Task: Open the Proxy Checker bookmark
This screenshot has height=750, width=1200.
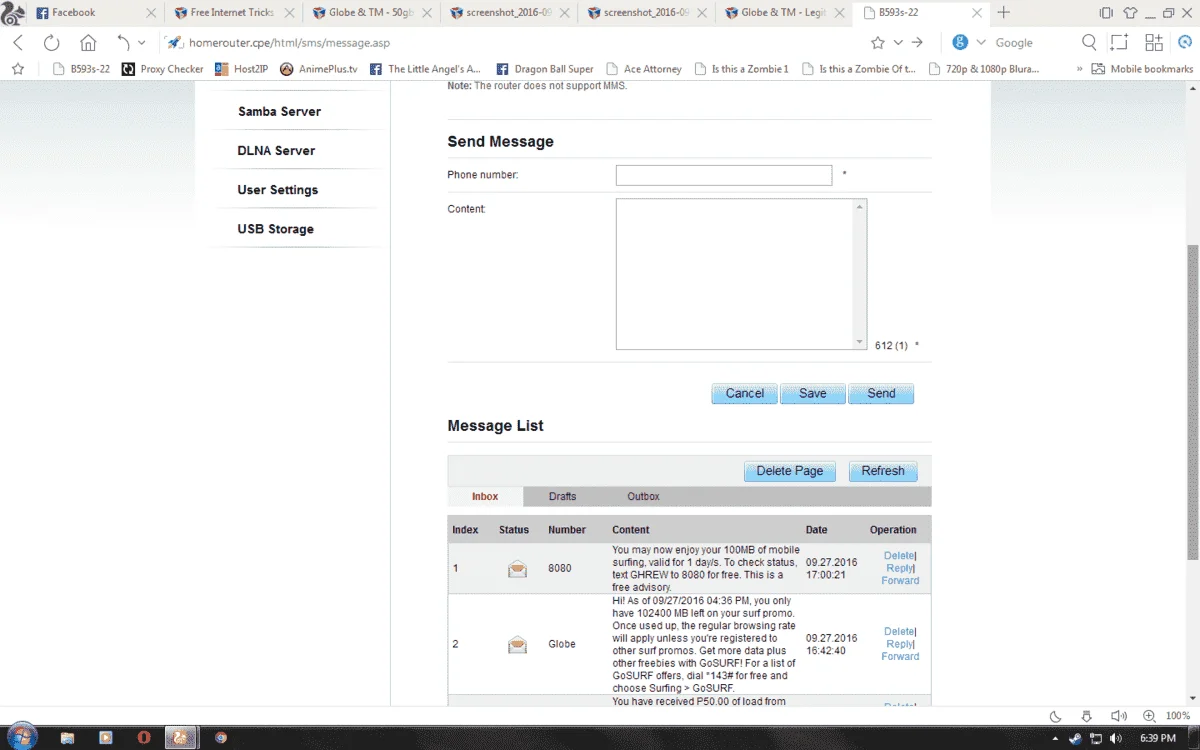Action: click(x=162, y=69)
